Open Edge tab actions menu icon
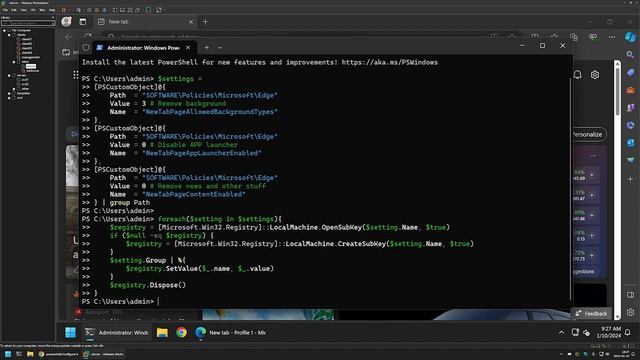The width and height of the screenshot is (640, 360). [83, 22]
